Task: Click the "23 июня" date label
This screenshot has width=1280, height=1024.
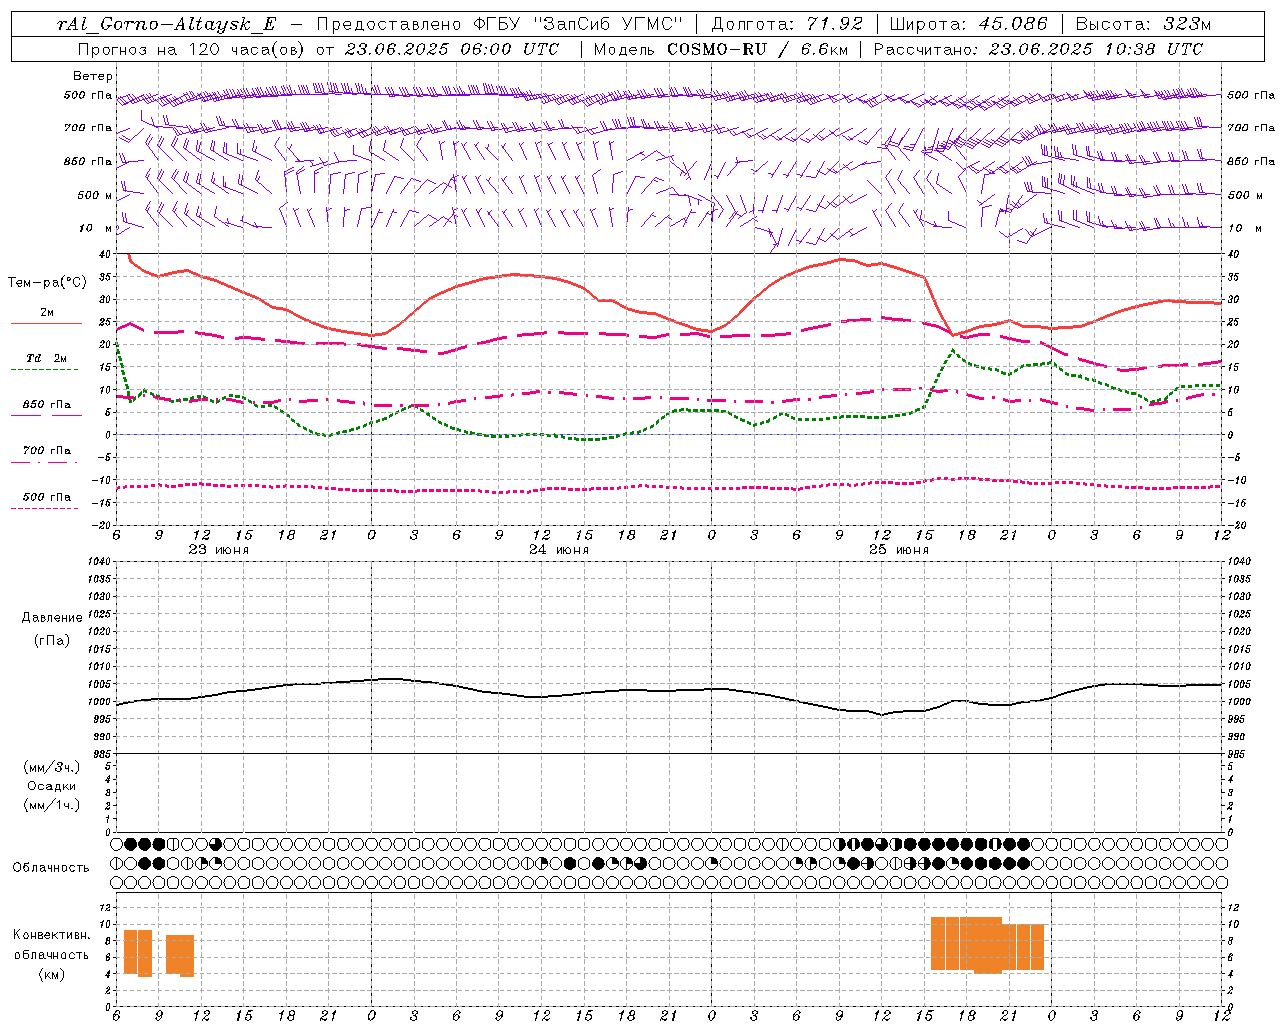Action: pos(219,550)
